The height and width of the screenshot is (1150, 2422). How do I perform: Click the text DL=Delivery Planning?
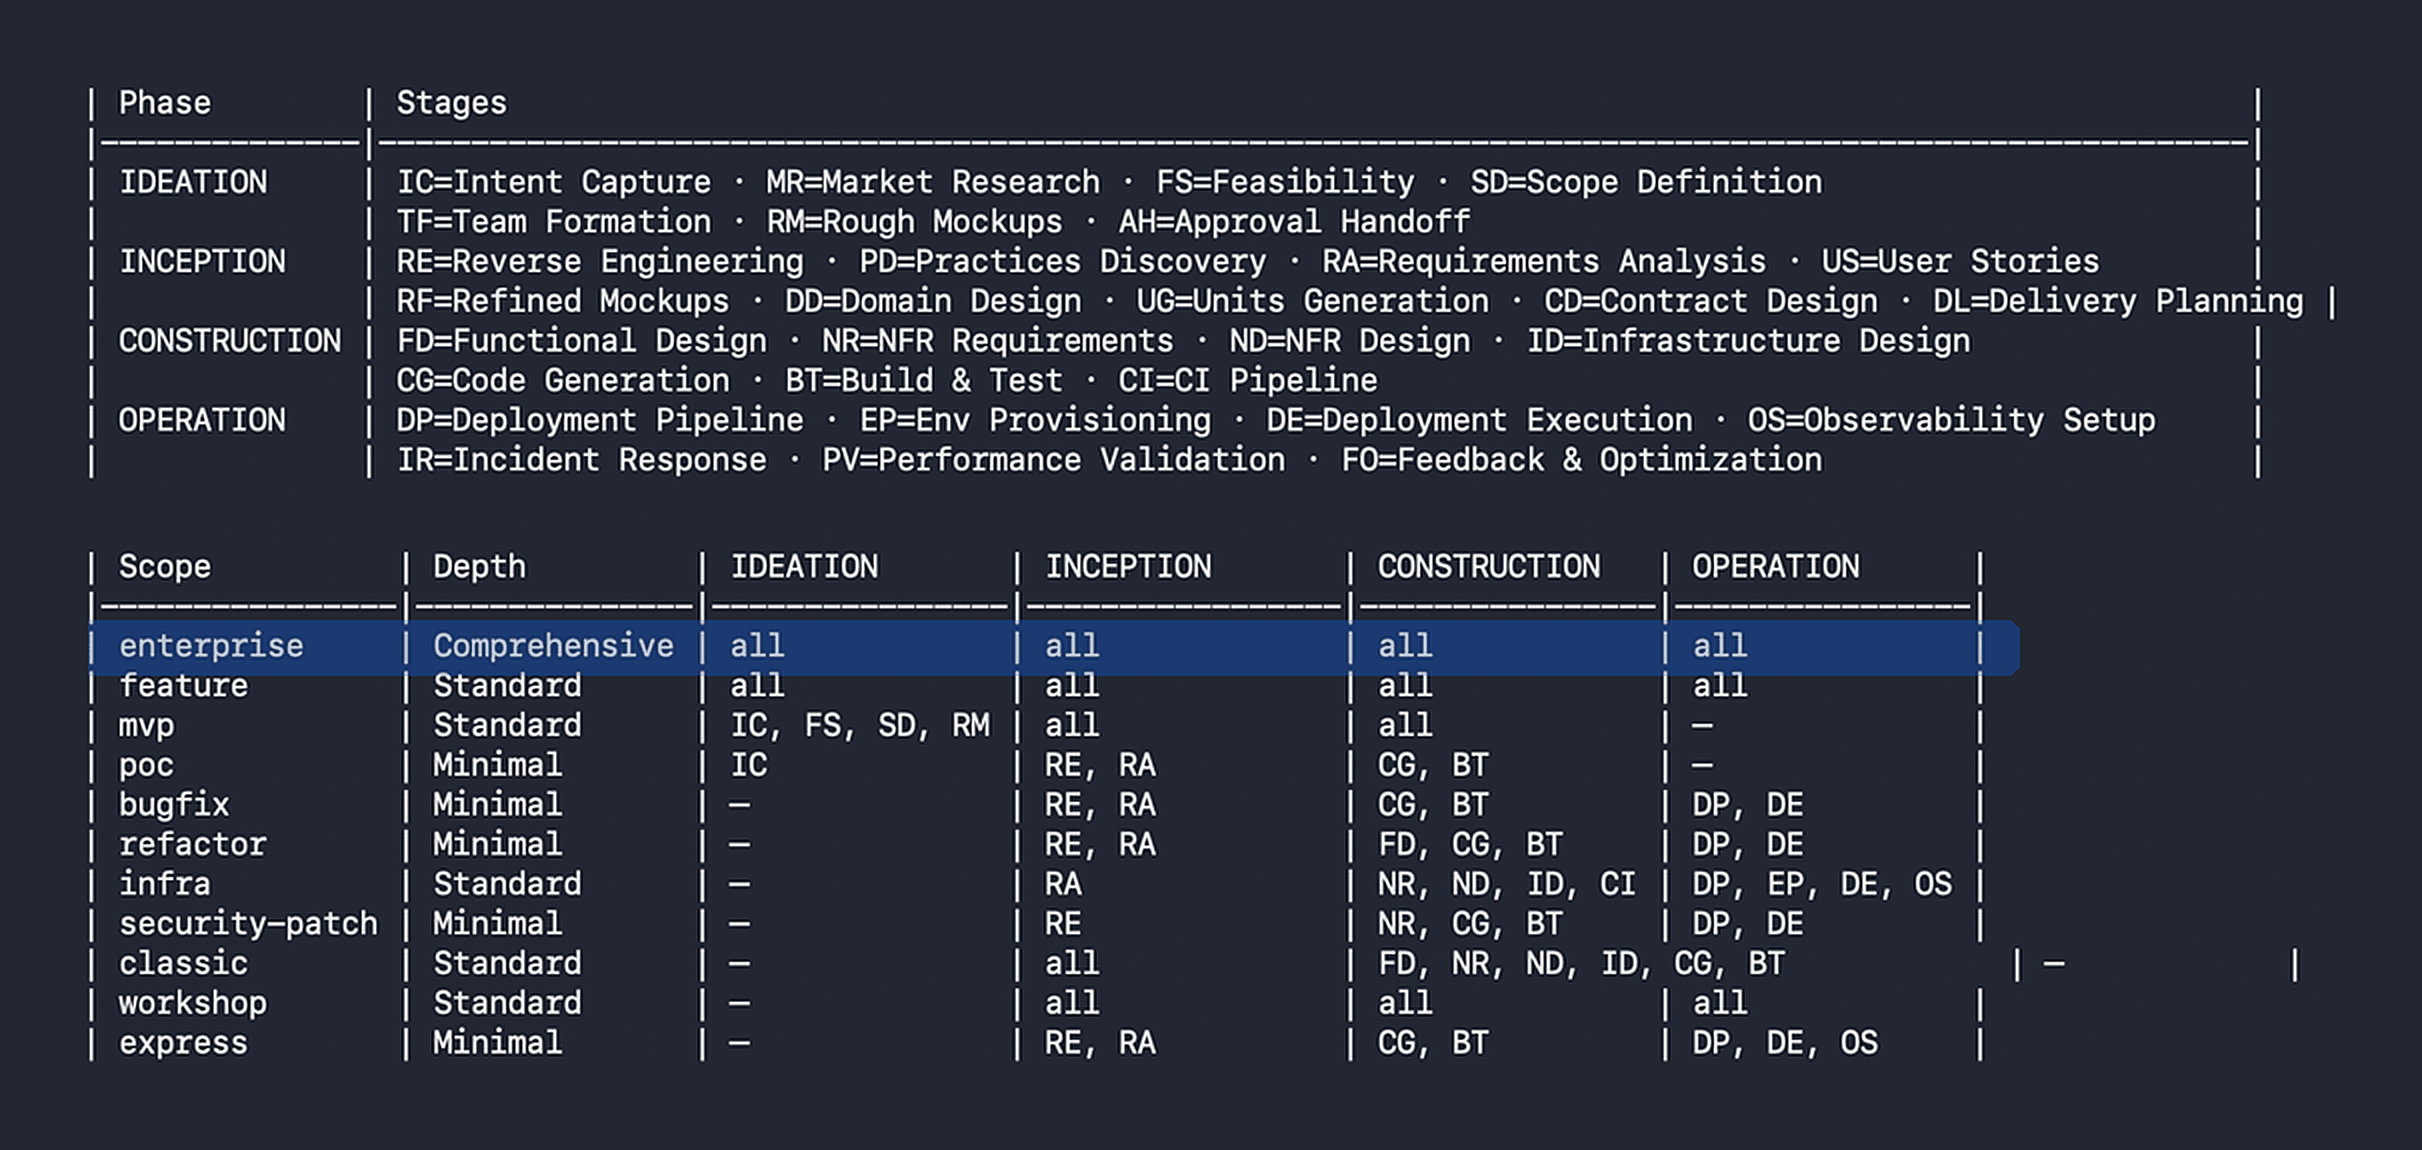click(x=2118, y=302)
